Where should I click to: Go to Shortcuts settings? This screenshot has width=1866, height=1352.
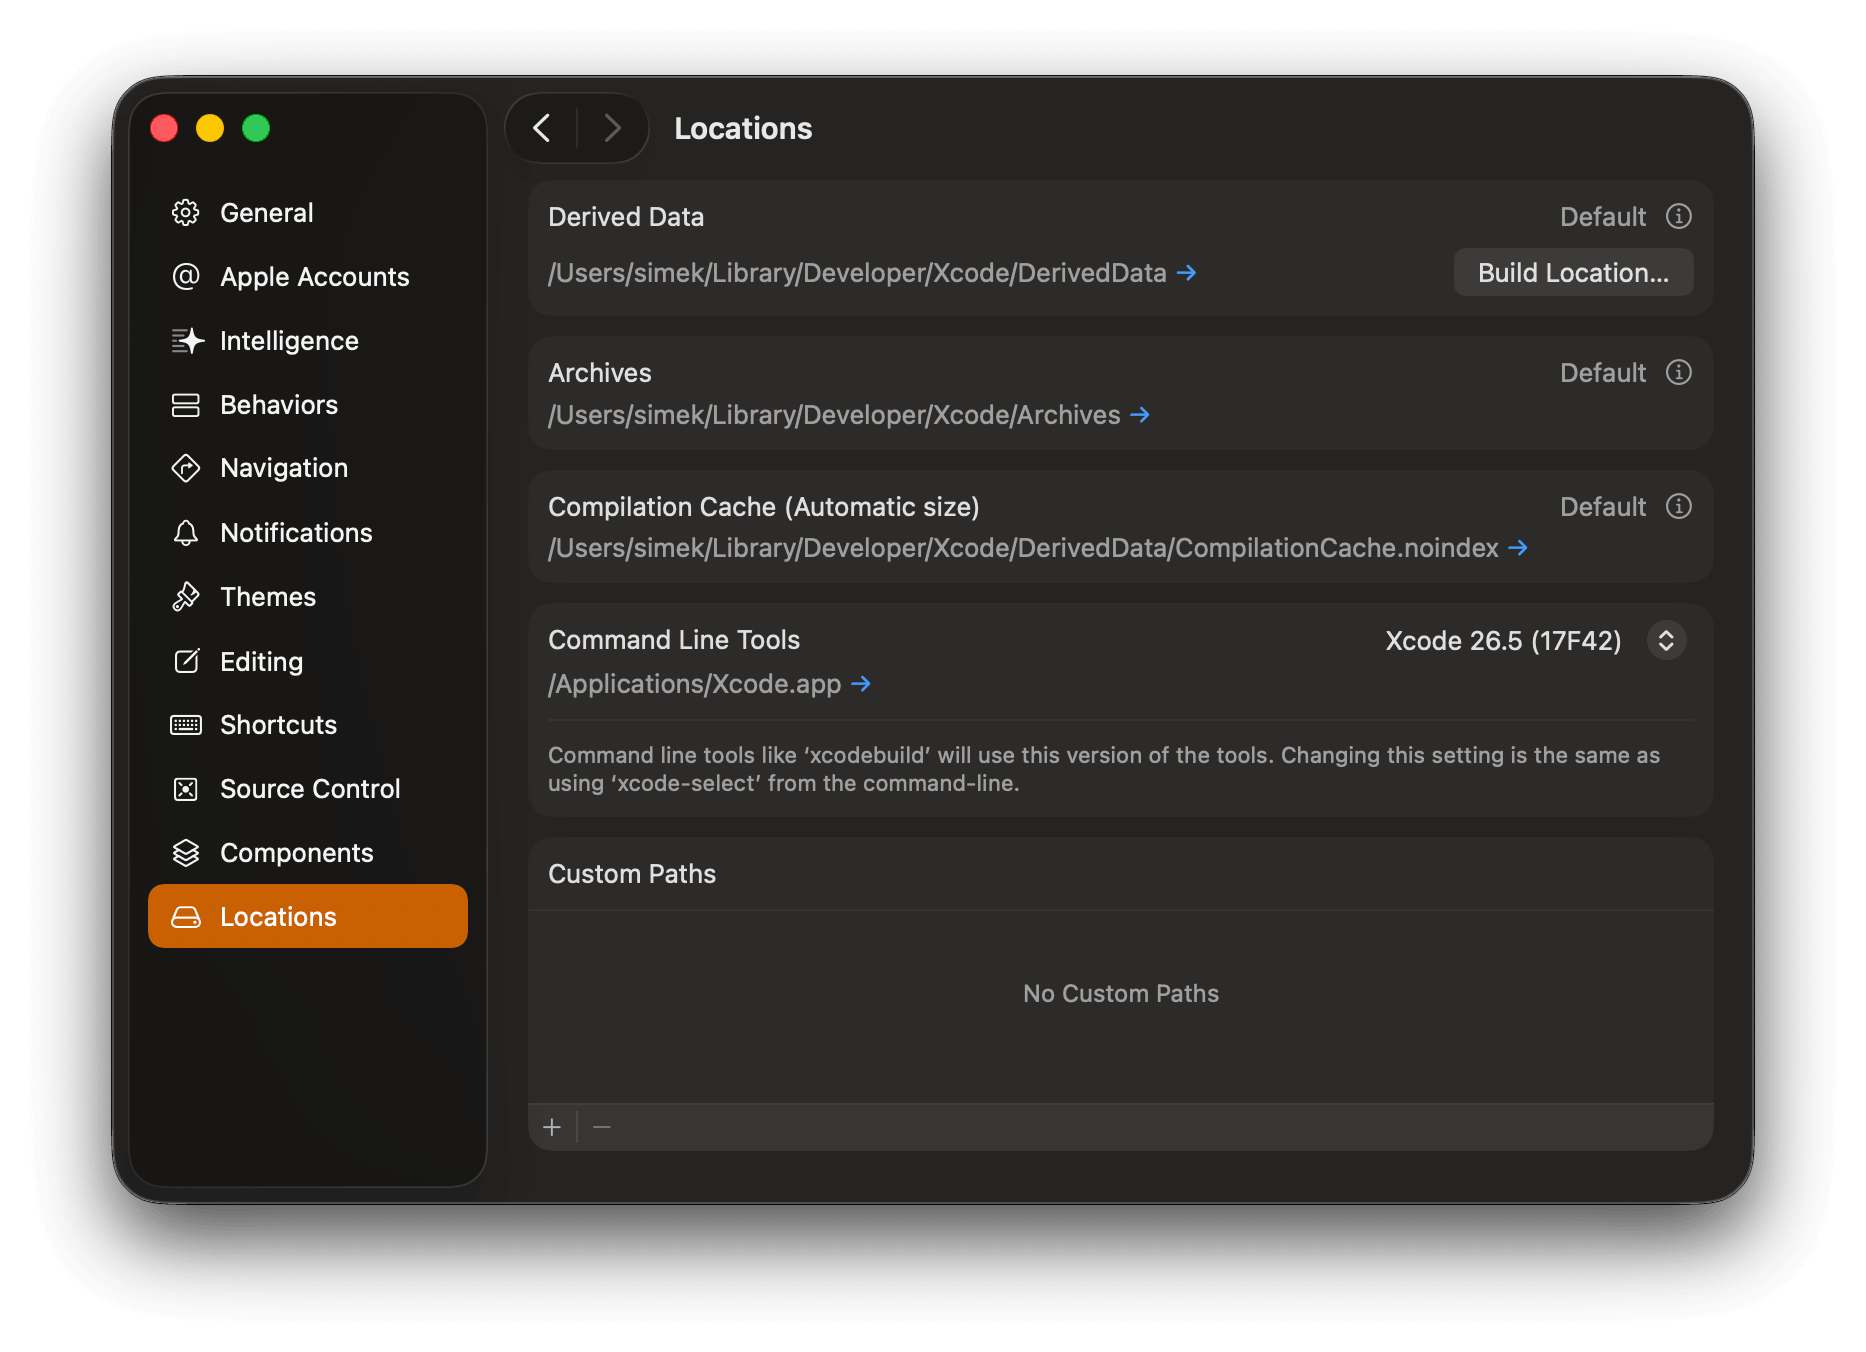[308, 725]
